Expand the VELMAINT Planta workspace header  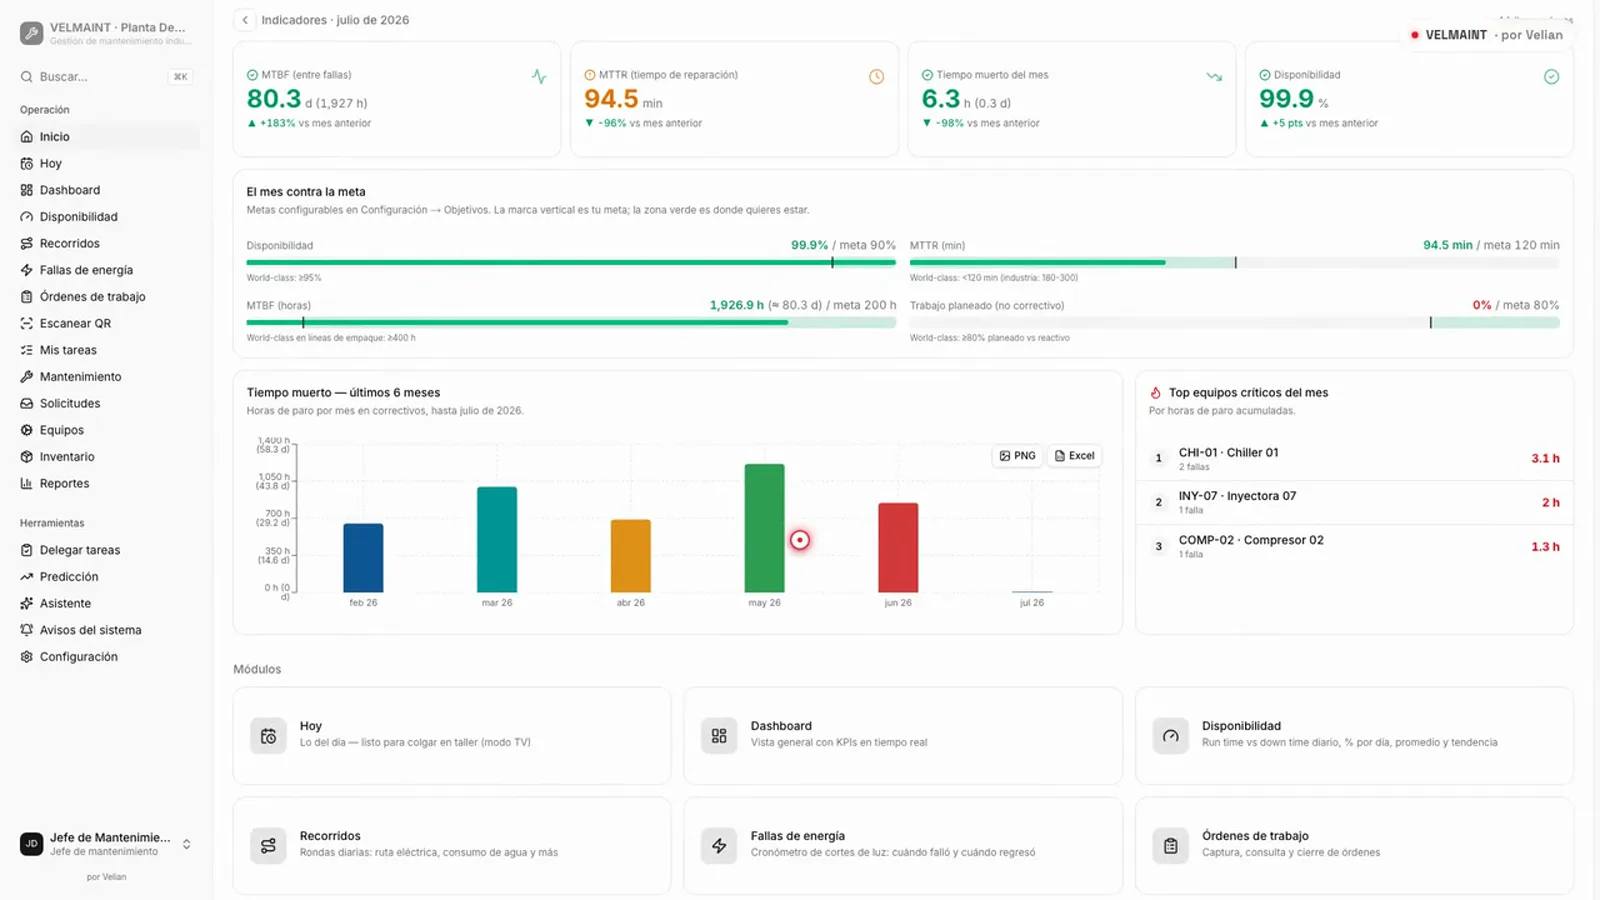tap(106, 33)
